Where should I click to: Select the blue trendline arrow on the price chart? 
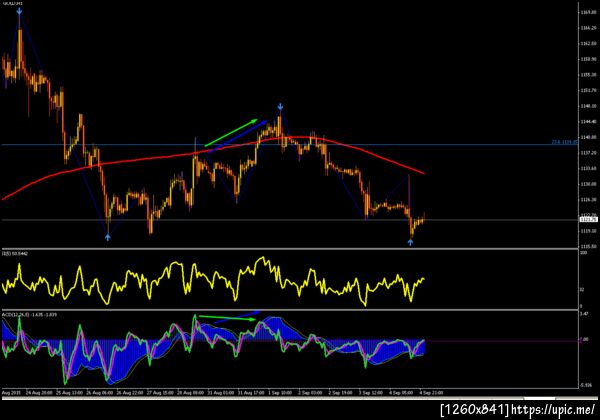coord(237,137)
